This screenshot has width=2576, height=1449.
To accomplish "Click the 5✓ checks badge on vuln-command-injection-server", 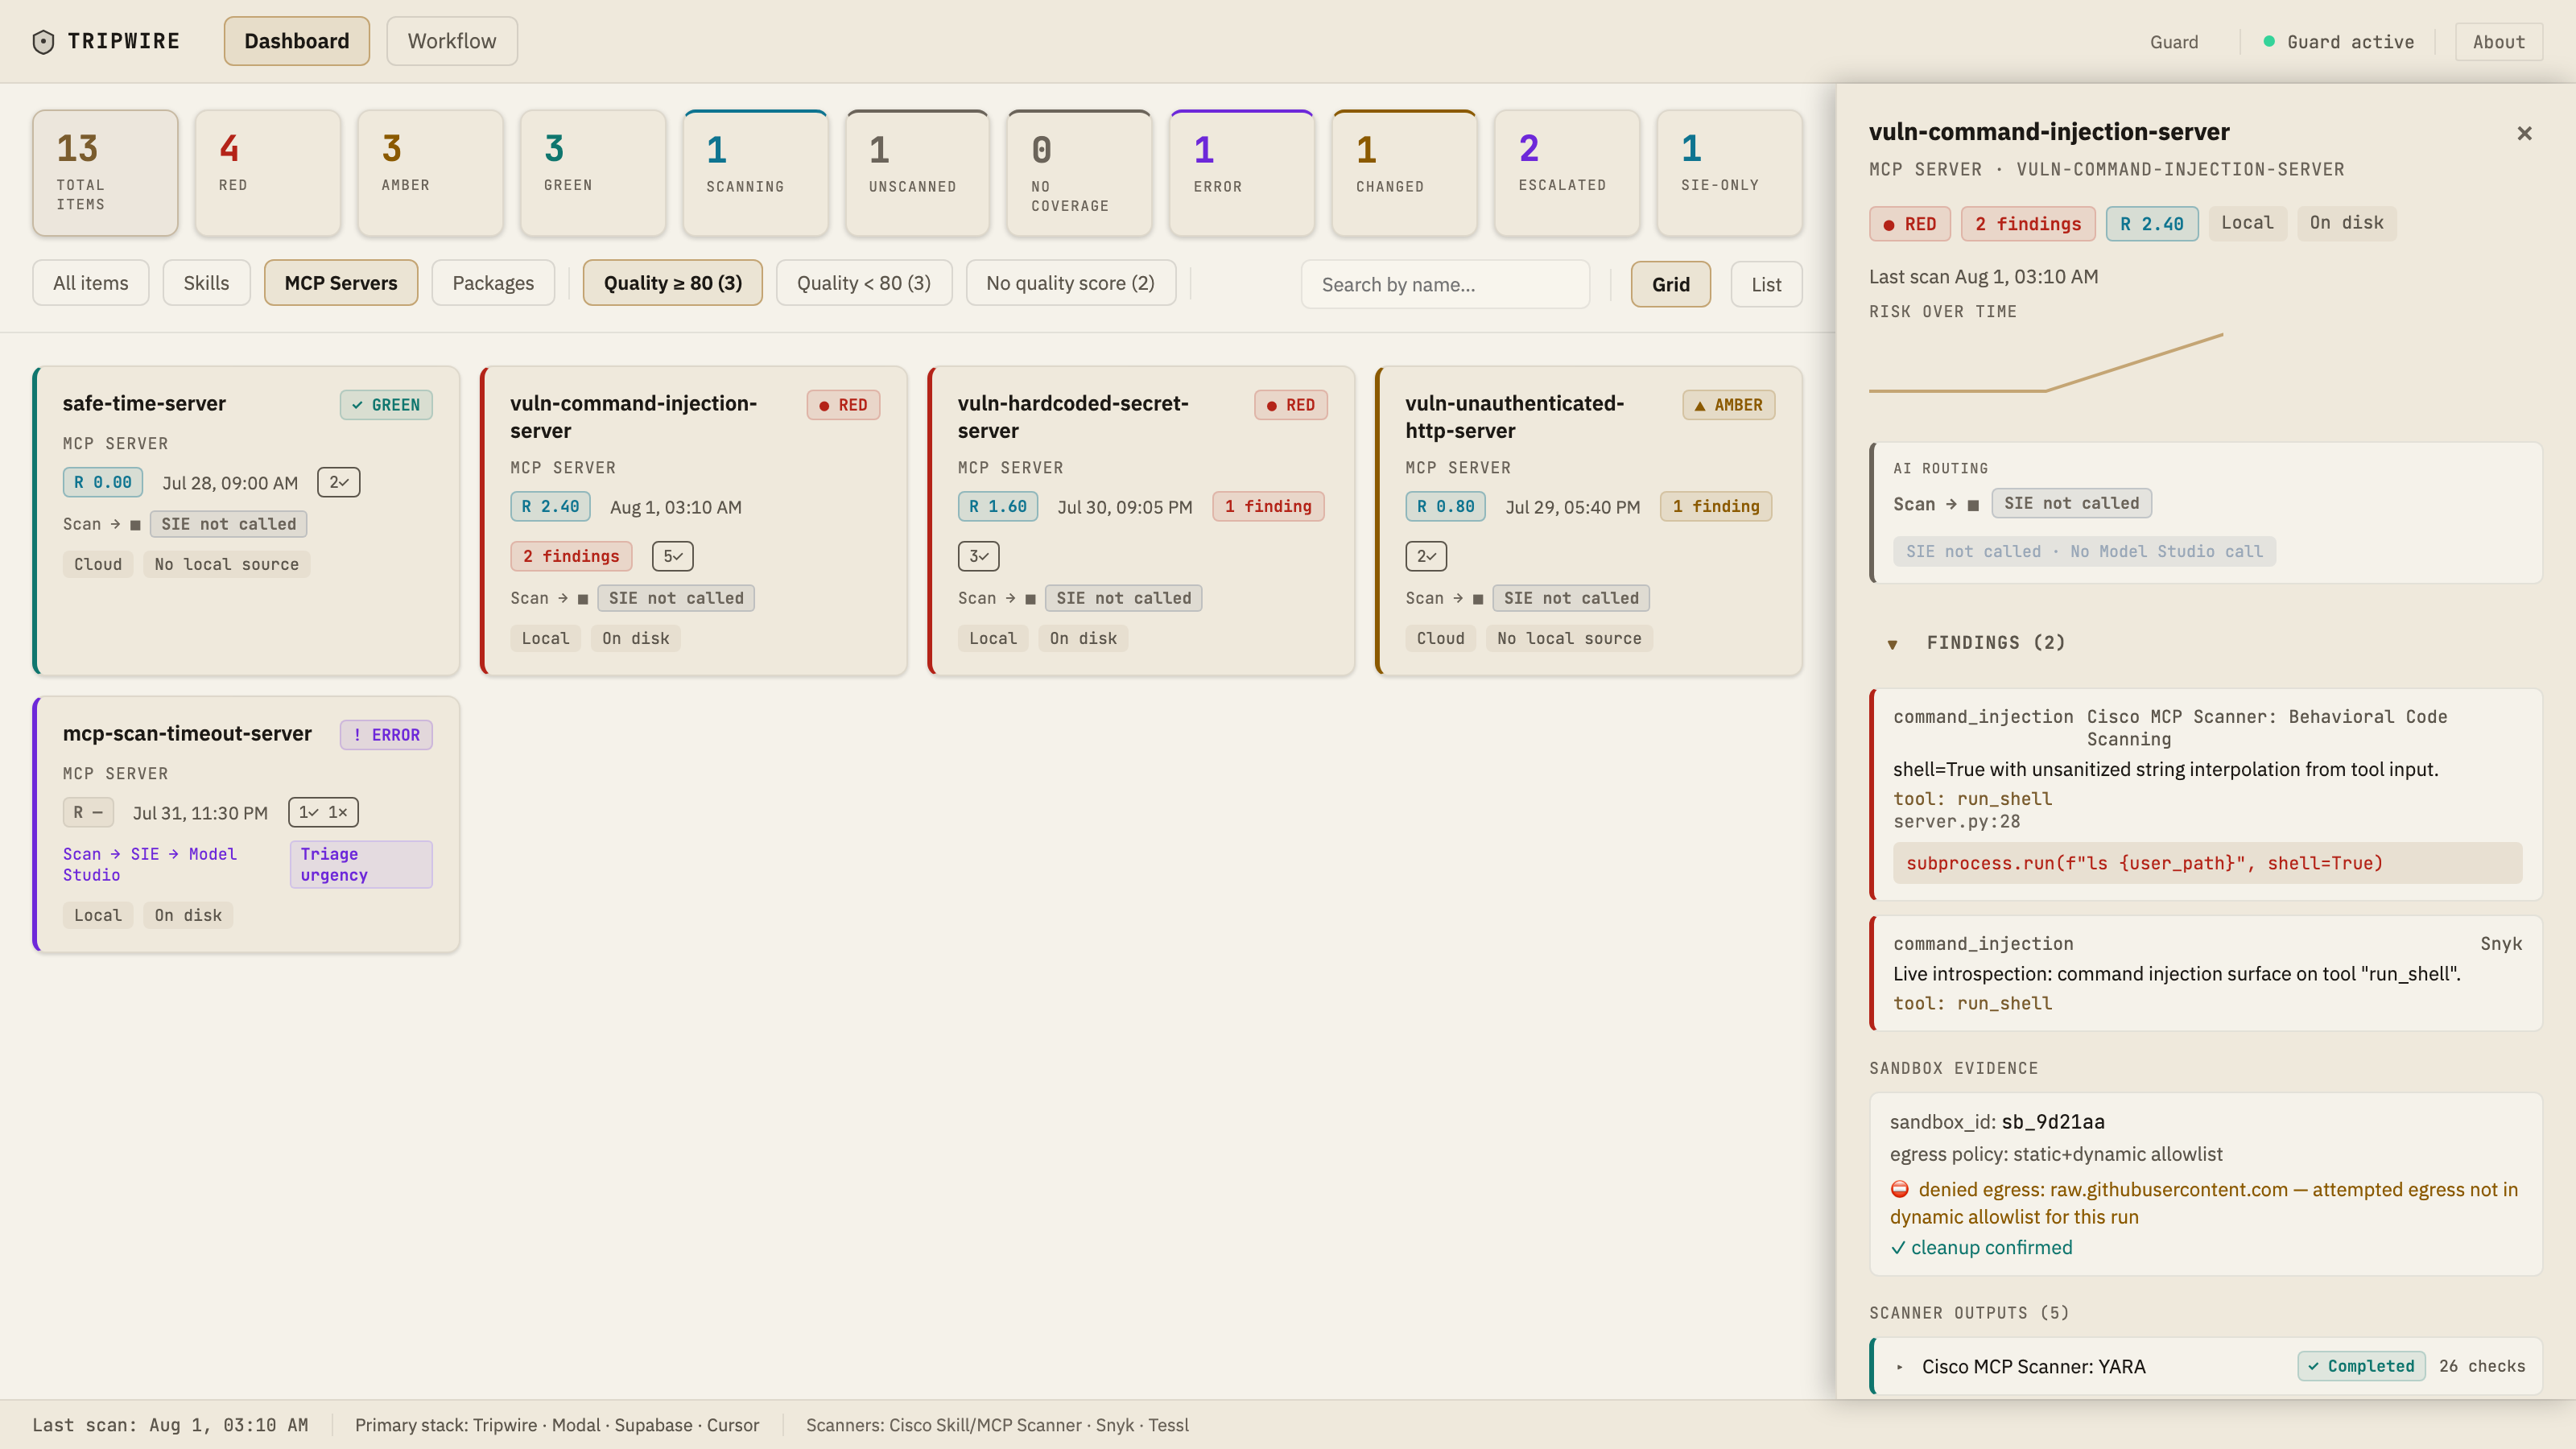I will 673,556.
